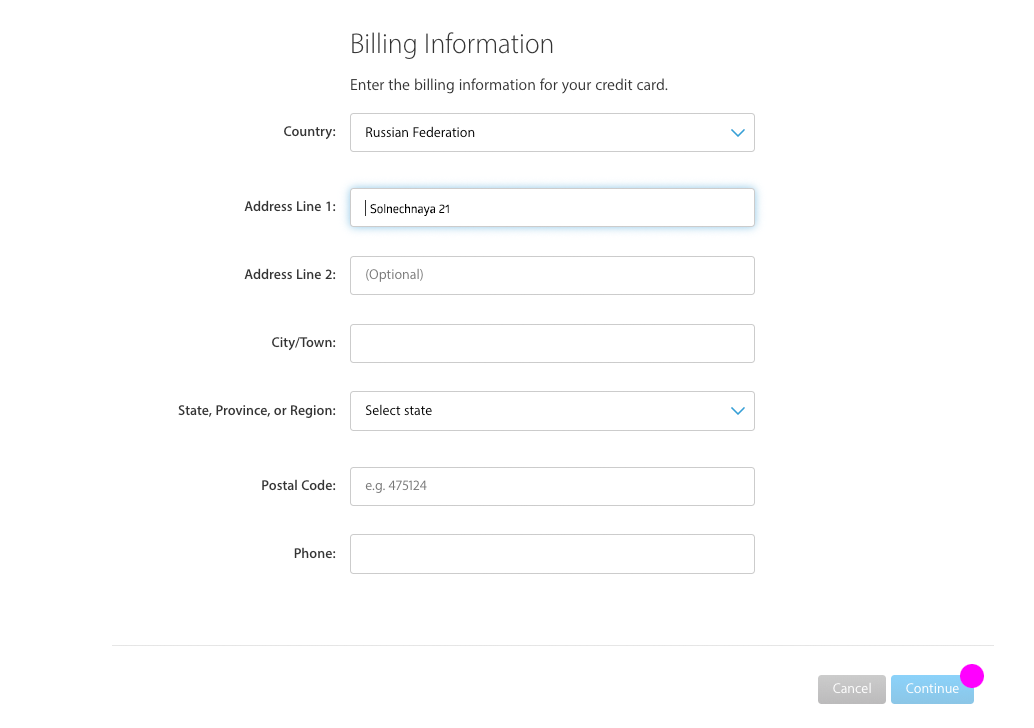Click the credit card billing instruction text
This screenshot has width=1034, height=728.
coord(508,85)
